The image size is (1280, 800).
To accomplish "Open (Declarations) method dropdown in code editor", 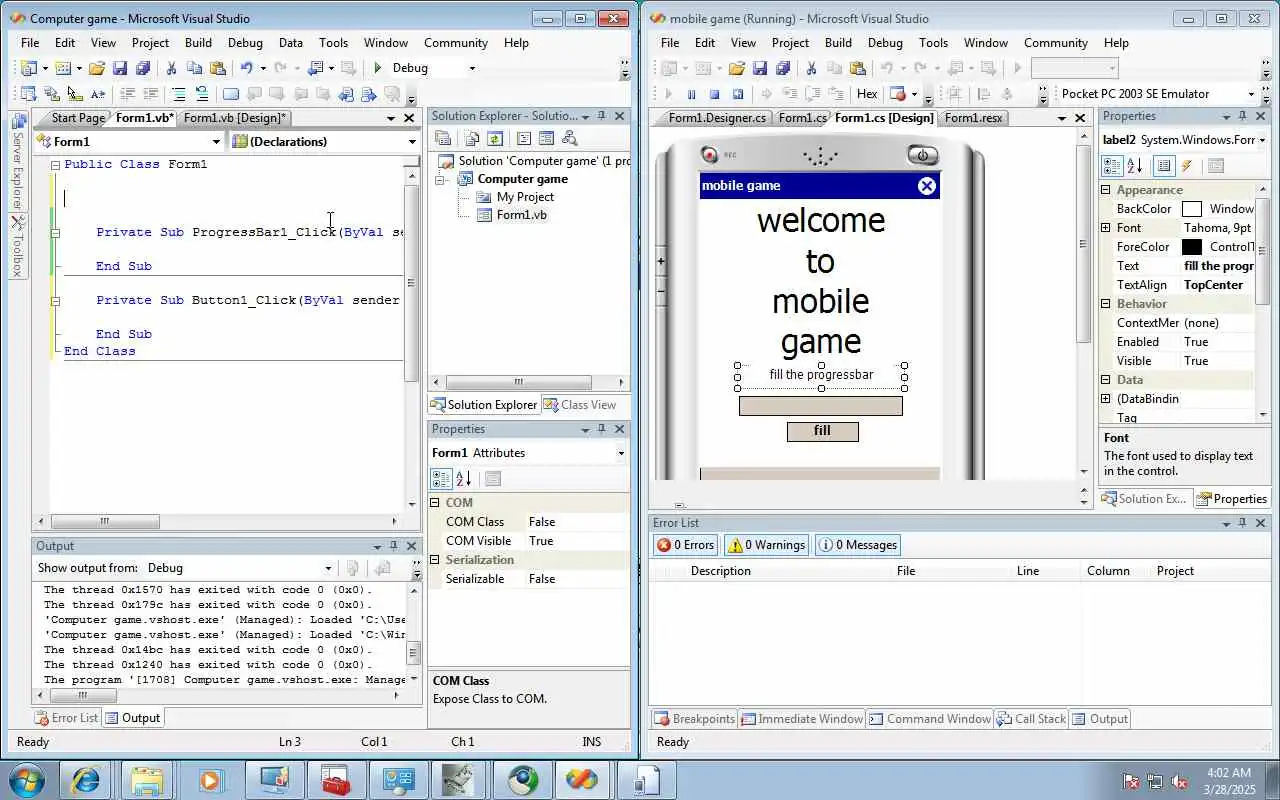I will [411, 142].
